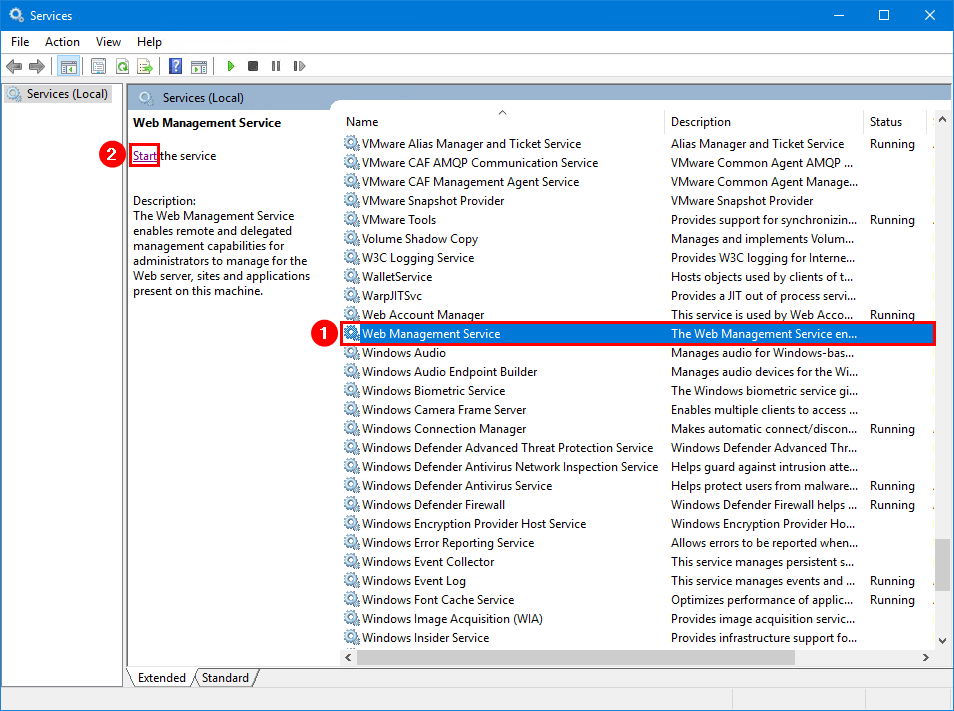This screenshot has height=711, width=954.
Task: Click the horizontal scrollbar thumb
Action: [576, 657]
